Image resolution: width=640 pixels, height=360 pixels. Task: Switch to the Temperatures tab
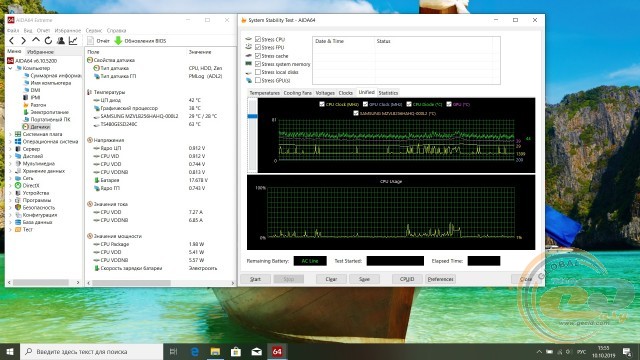point(264,93)
